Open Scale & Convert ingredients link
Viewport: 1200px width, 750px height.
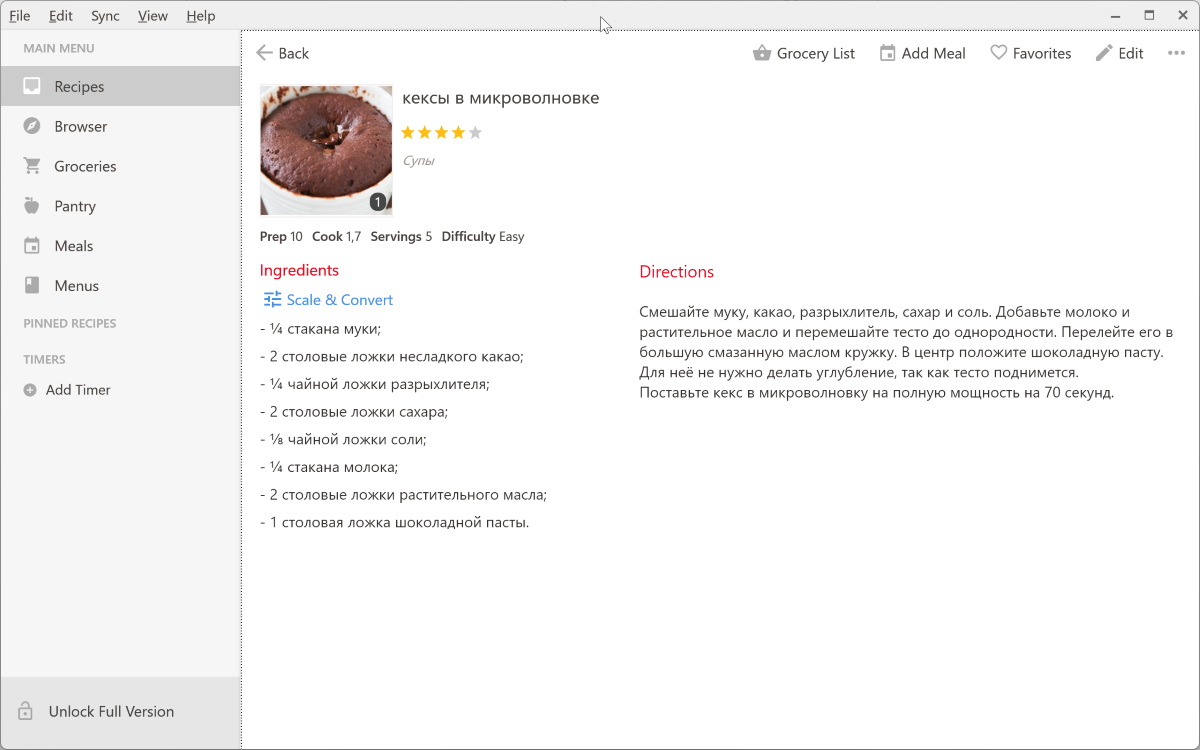(328, 300)
